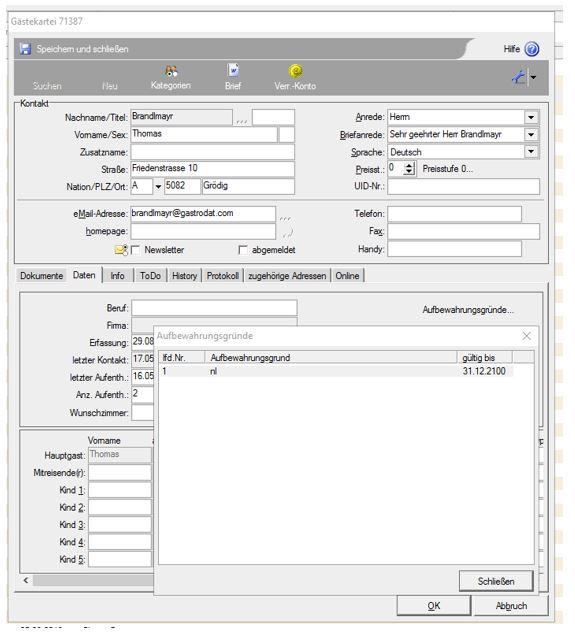The width and height of the screenshot is (575, 638).
Task: Click the UID-Nr. input field
Action: tap(463, 186)
